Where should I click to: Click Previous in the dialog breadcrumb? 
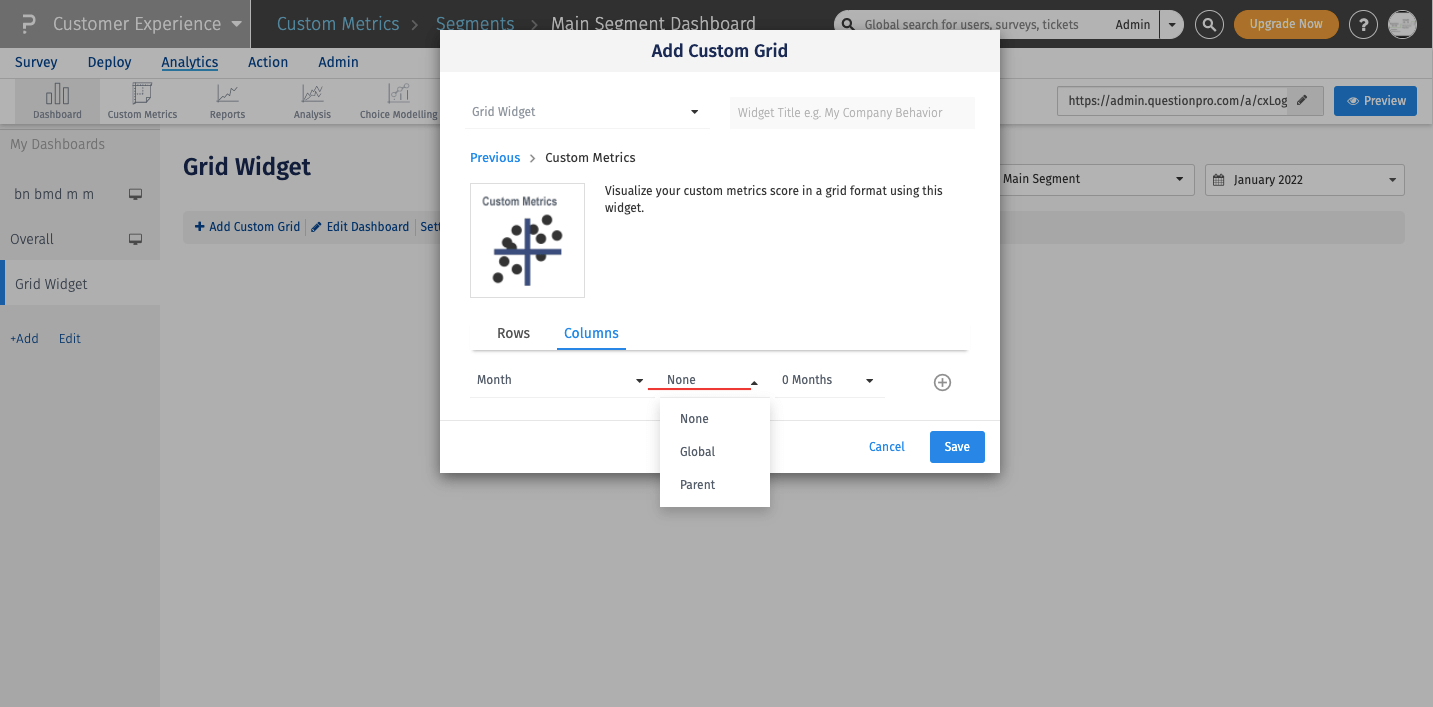click(x=494, y=157)
